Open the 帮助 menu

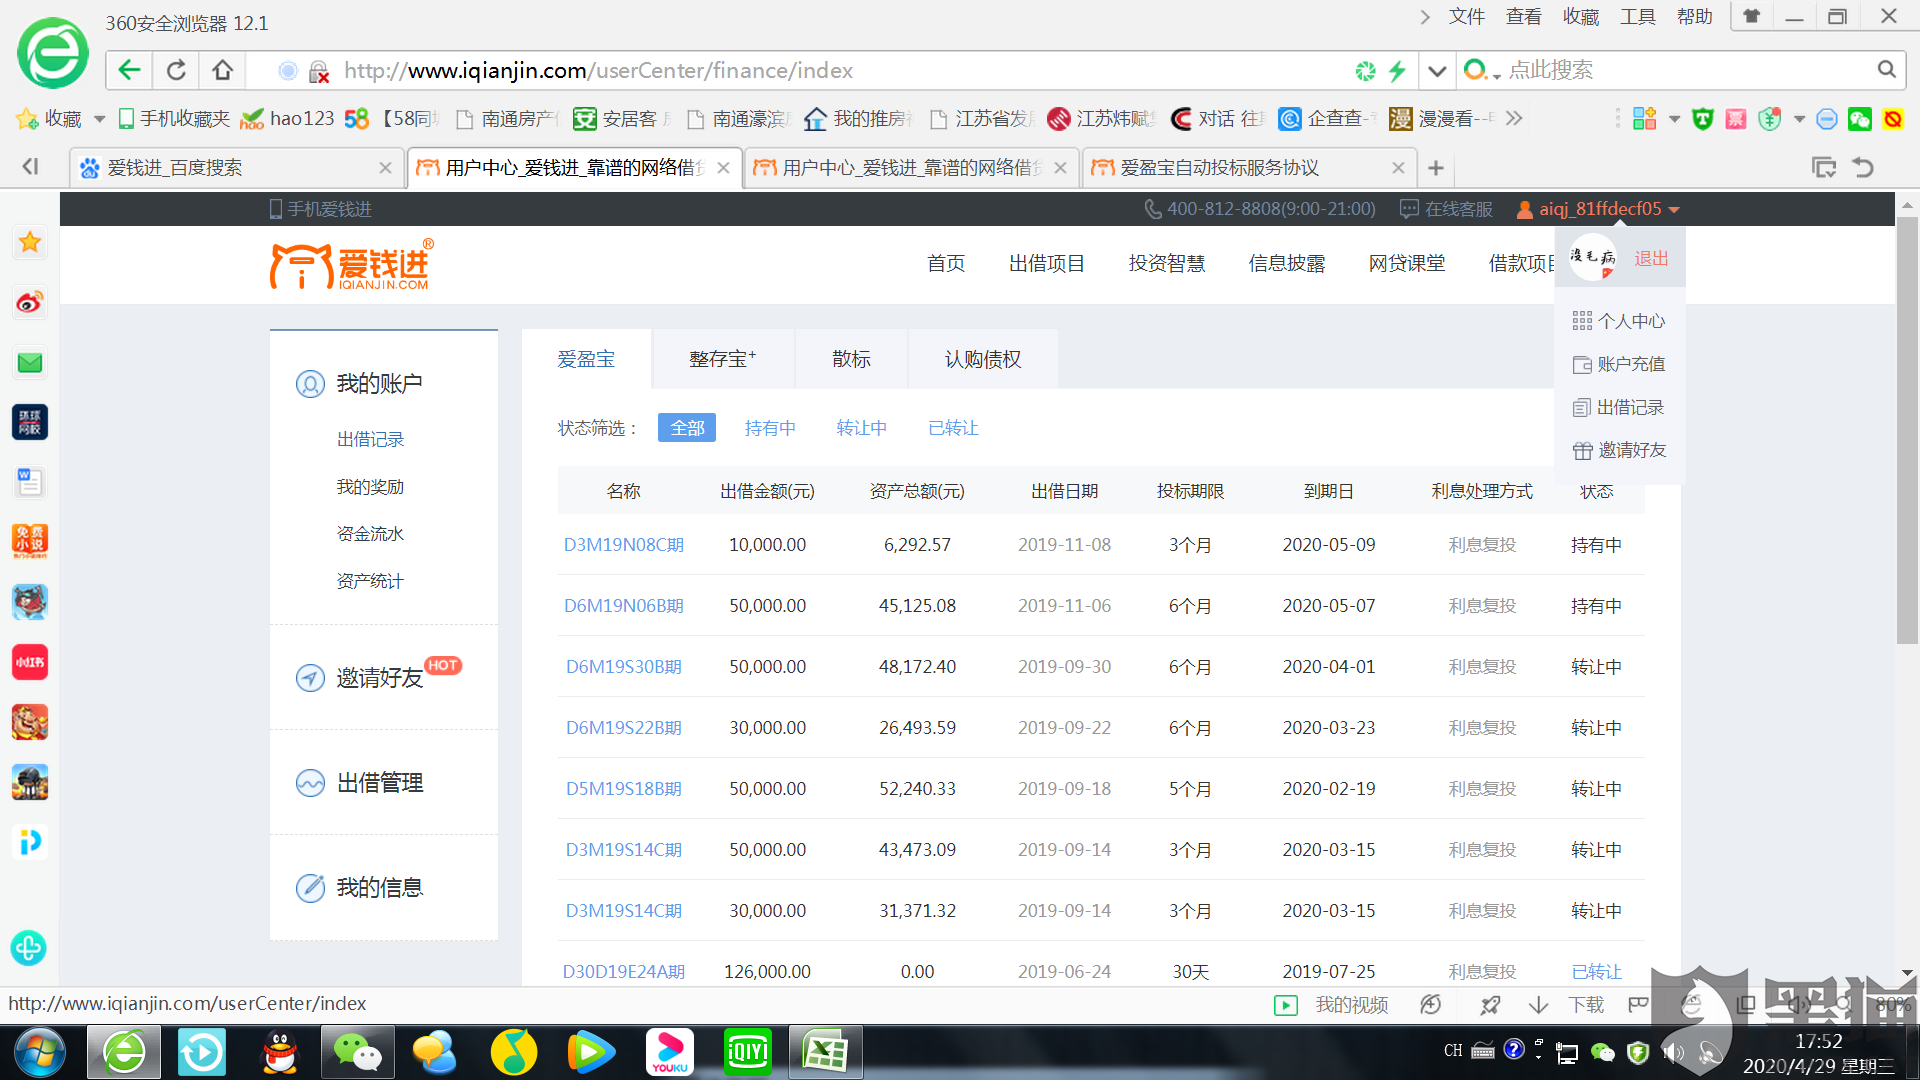1695,17
